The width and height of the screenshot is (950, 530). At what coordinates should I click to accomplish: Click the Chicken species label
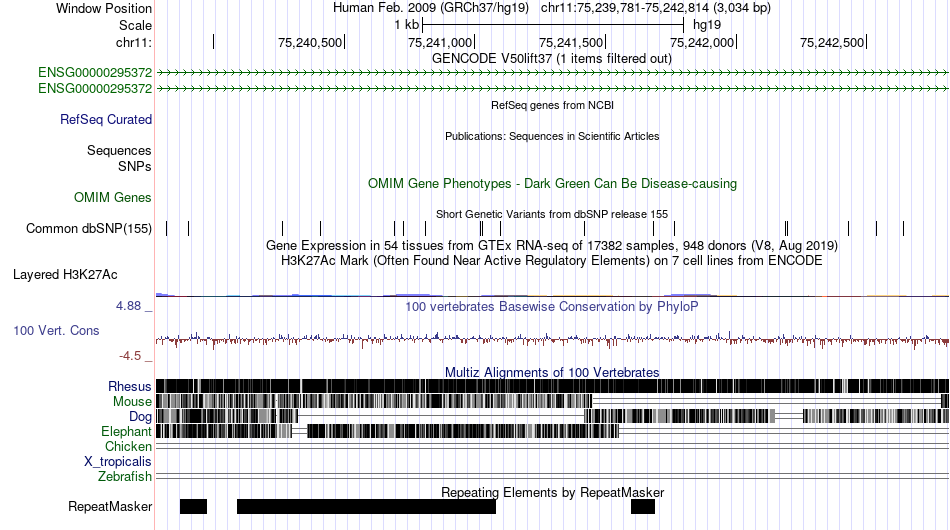click(x=128, y=446)
